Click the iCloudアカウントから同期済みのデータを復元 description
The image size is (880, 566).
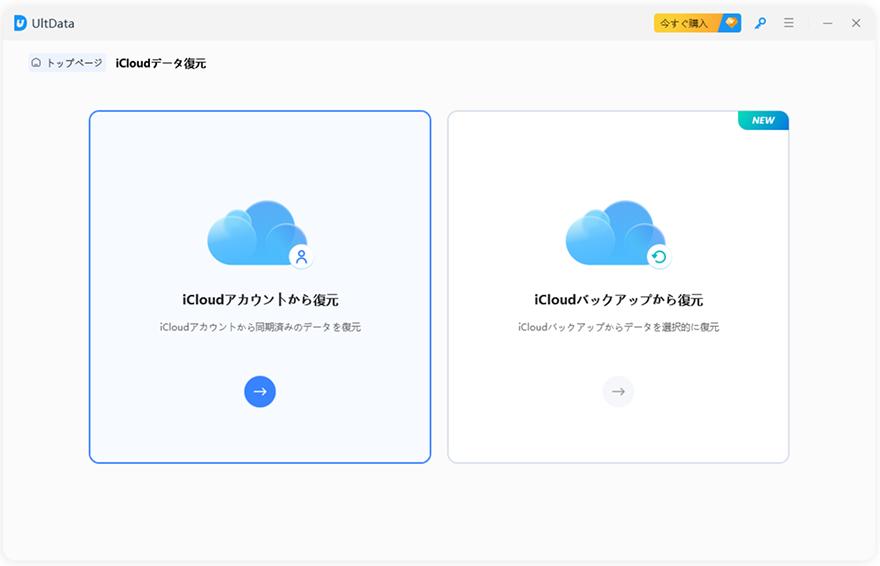point(260,327)
